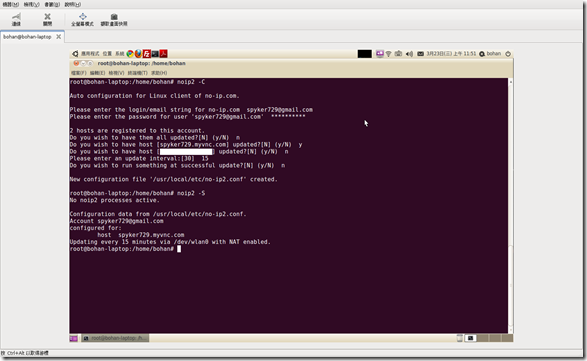Click the white redacted host name box
The width and height of the screenshot is (587, 361).
click(186, 152)
